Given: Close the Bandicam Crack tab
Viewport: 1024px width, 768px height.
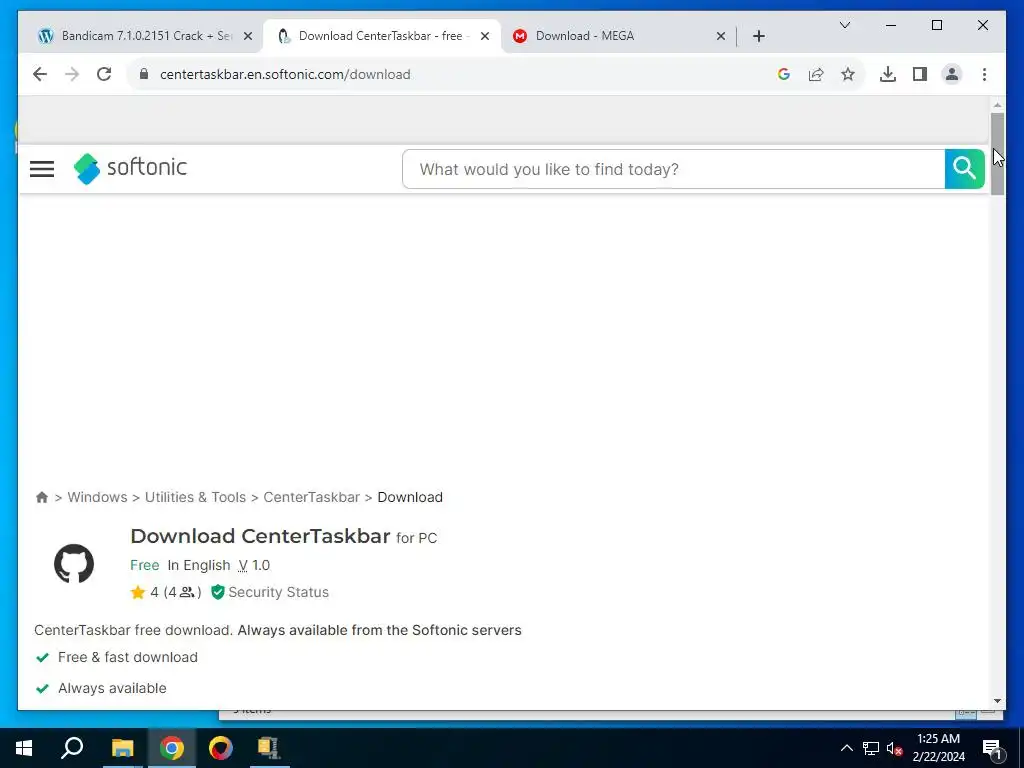Looking at the screenshot, I should 248,37.
